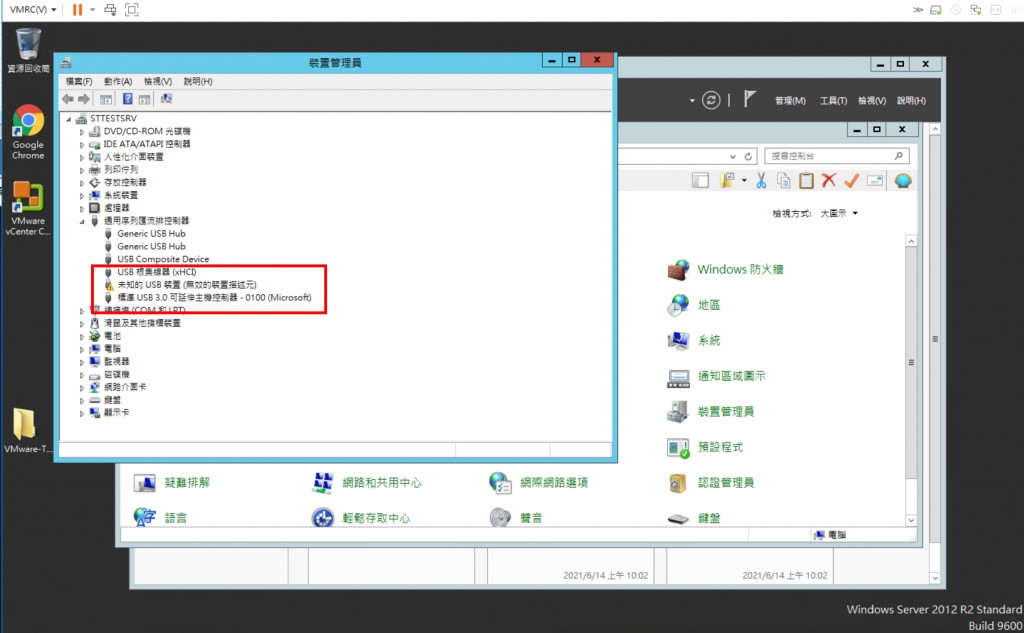Open the 說明(H) menu in Device Manager
Viewport: 1024px width, 633px height.
pyautogui.click(x=198, y=82)
